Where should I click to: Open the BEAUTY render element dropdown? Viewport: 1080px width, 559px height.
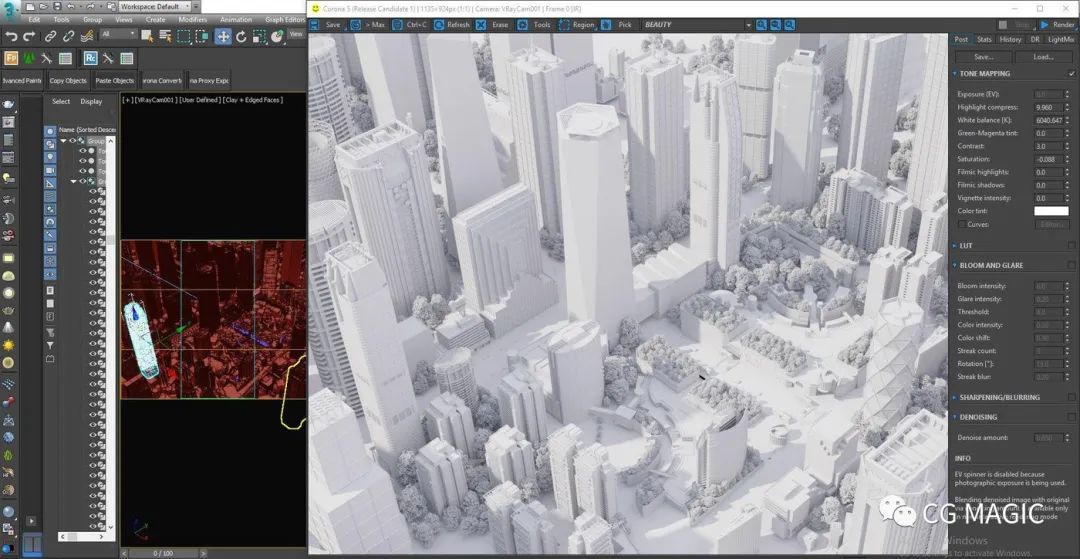coord(697,25)
